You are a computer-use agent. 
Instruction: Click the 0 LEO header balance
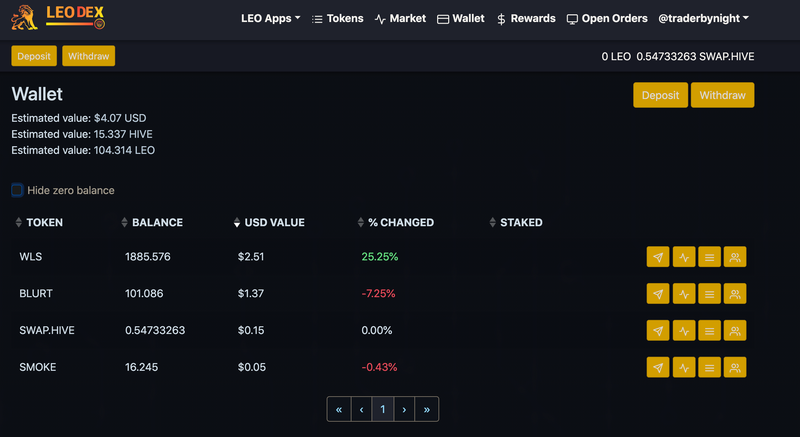pyautogui.click(x=616, y=57)
